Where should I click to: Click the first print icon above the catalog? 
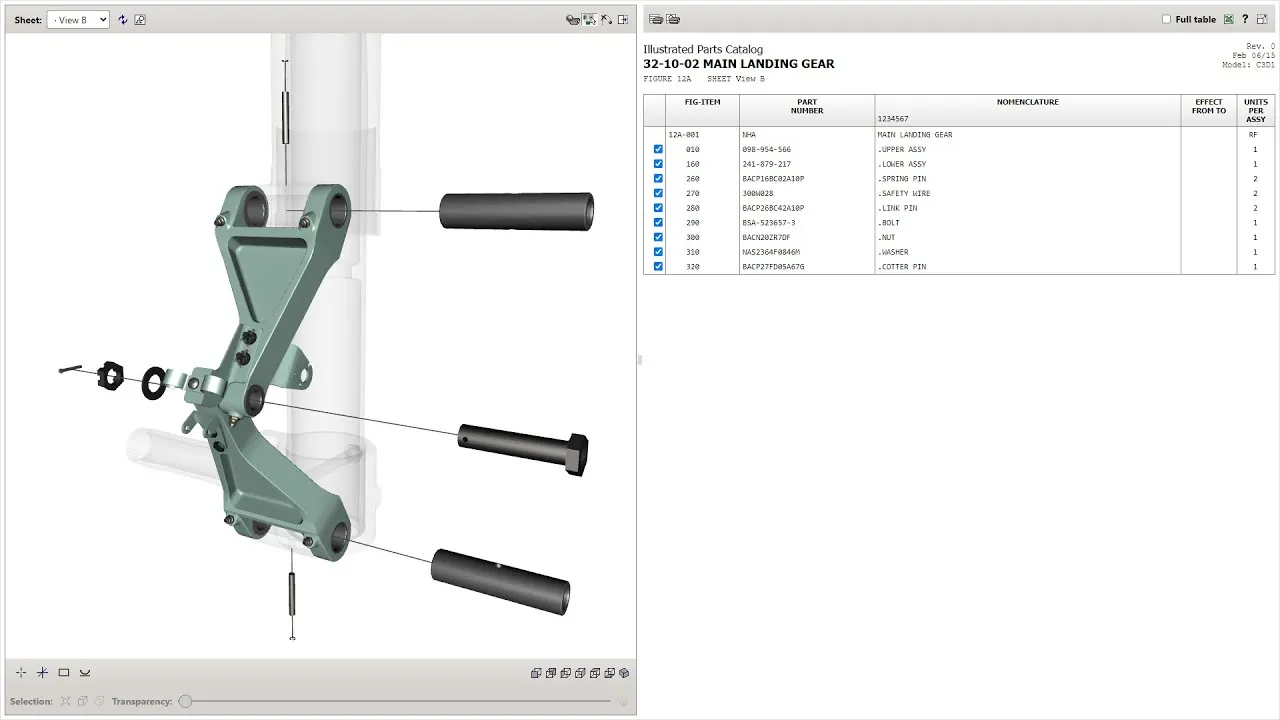pos(656,19)
